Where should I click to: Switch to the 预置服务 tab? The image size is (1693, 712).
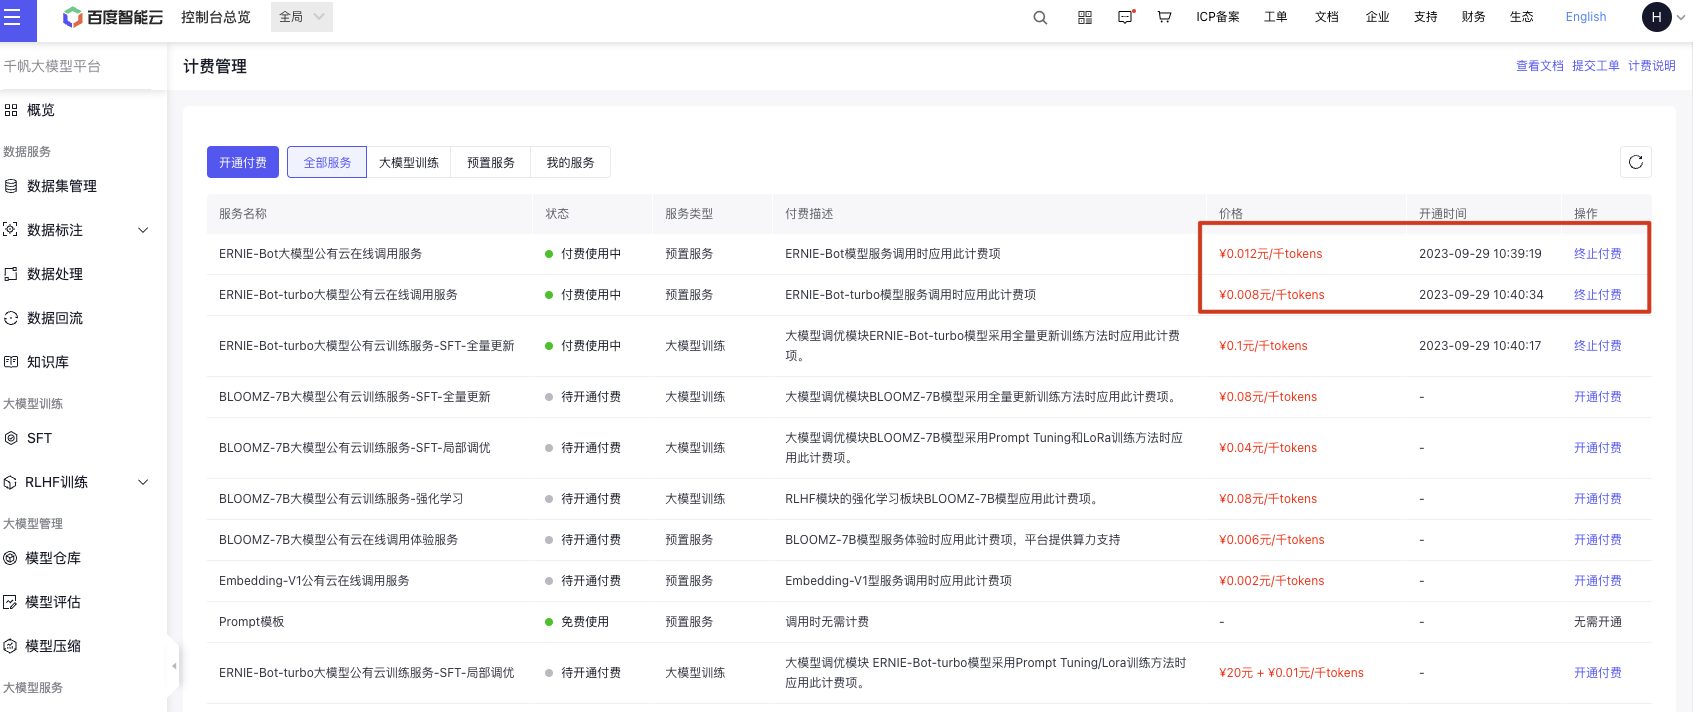pyautogui.click(x=490, y=162)
